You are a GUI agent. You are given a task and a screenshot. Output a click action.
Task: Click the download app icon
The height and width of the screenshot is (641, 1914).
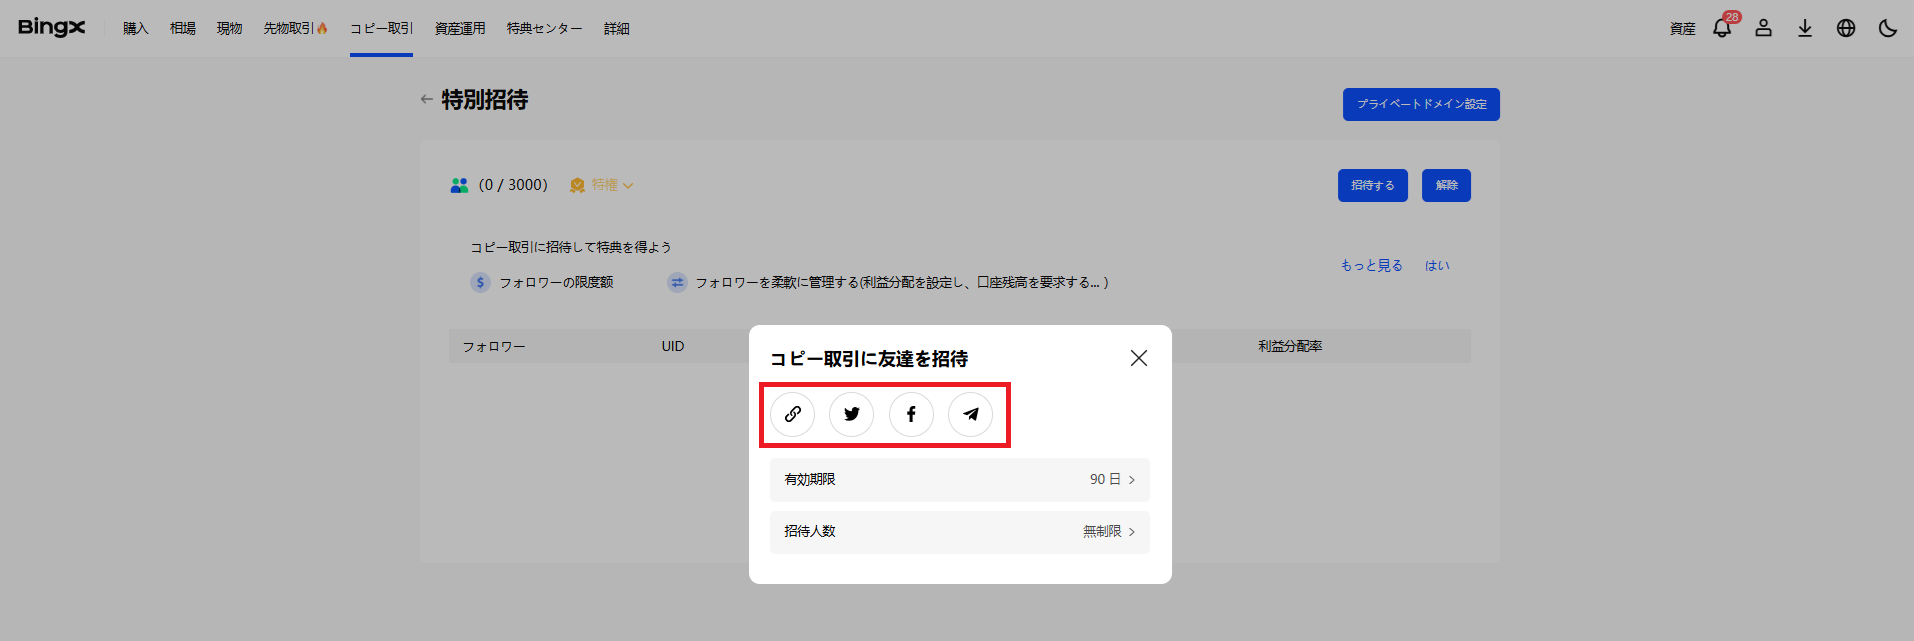[1804, 28]
